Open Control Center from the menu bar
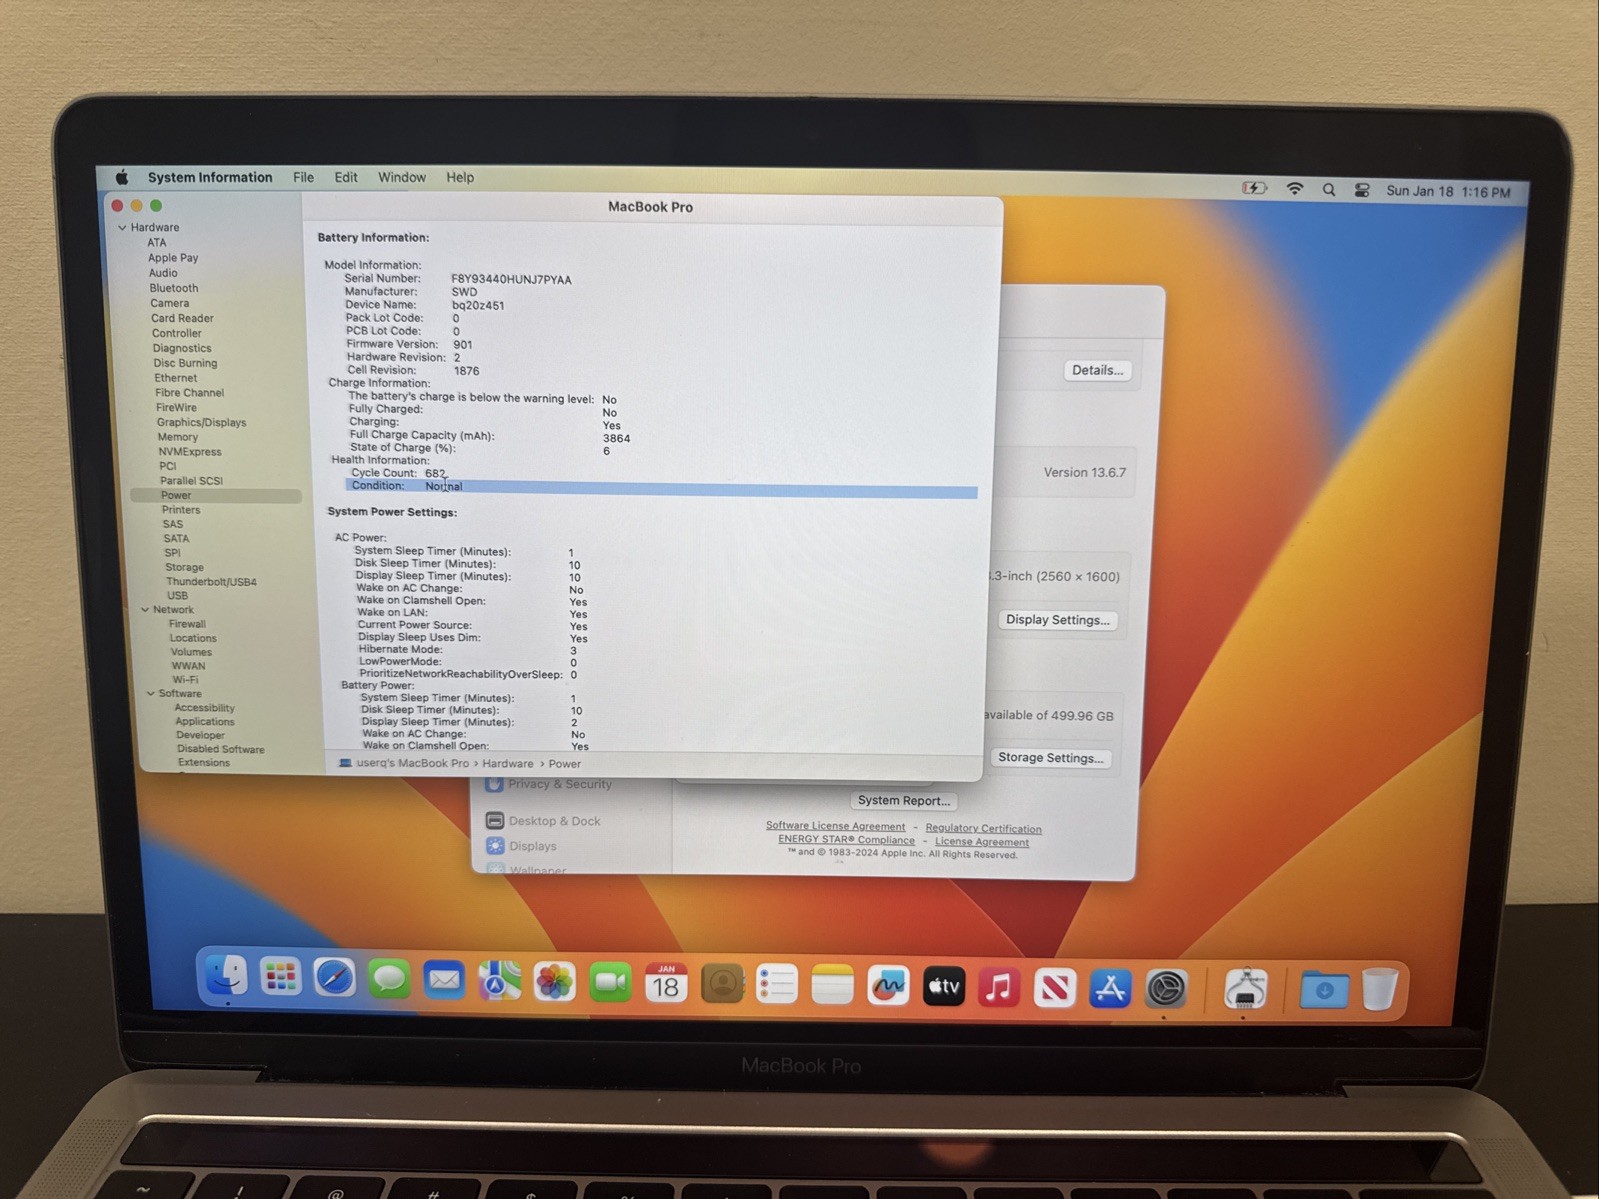Viewport: 1599px width, 1199px height. point(1362,190)
